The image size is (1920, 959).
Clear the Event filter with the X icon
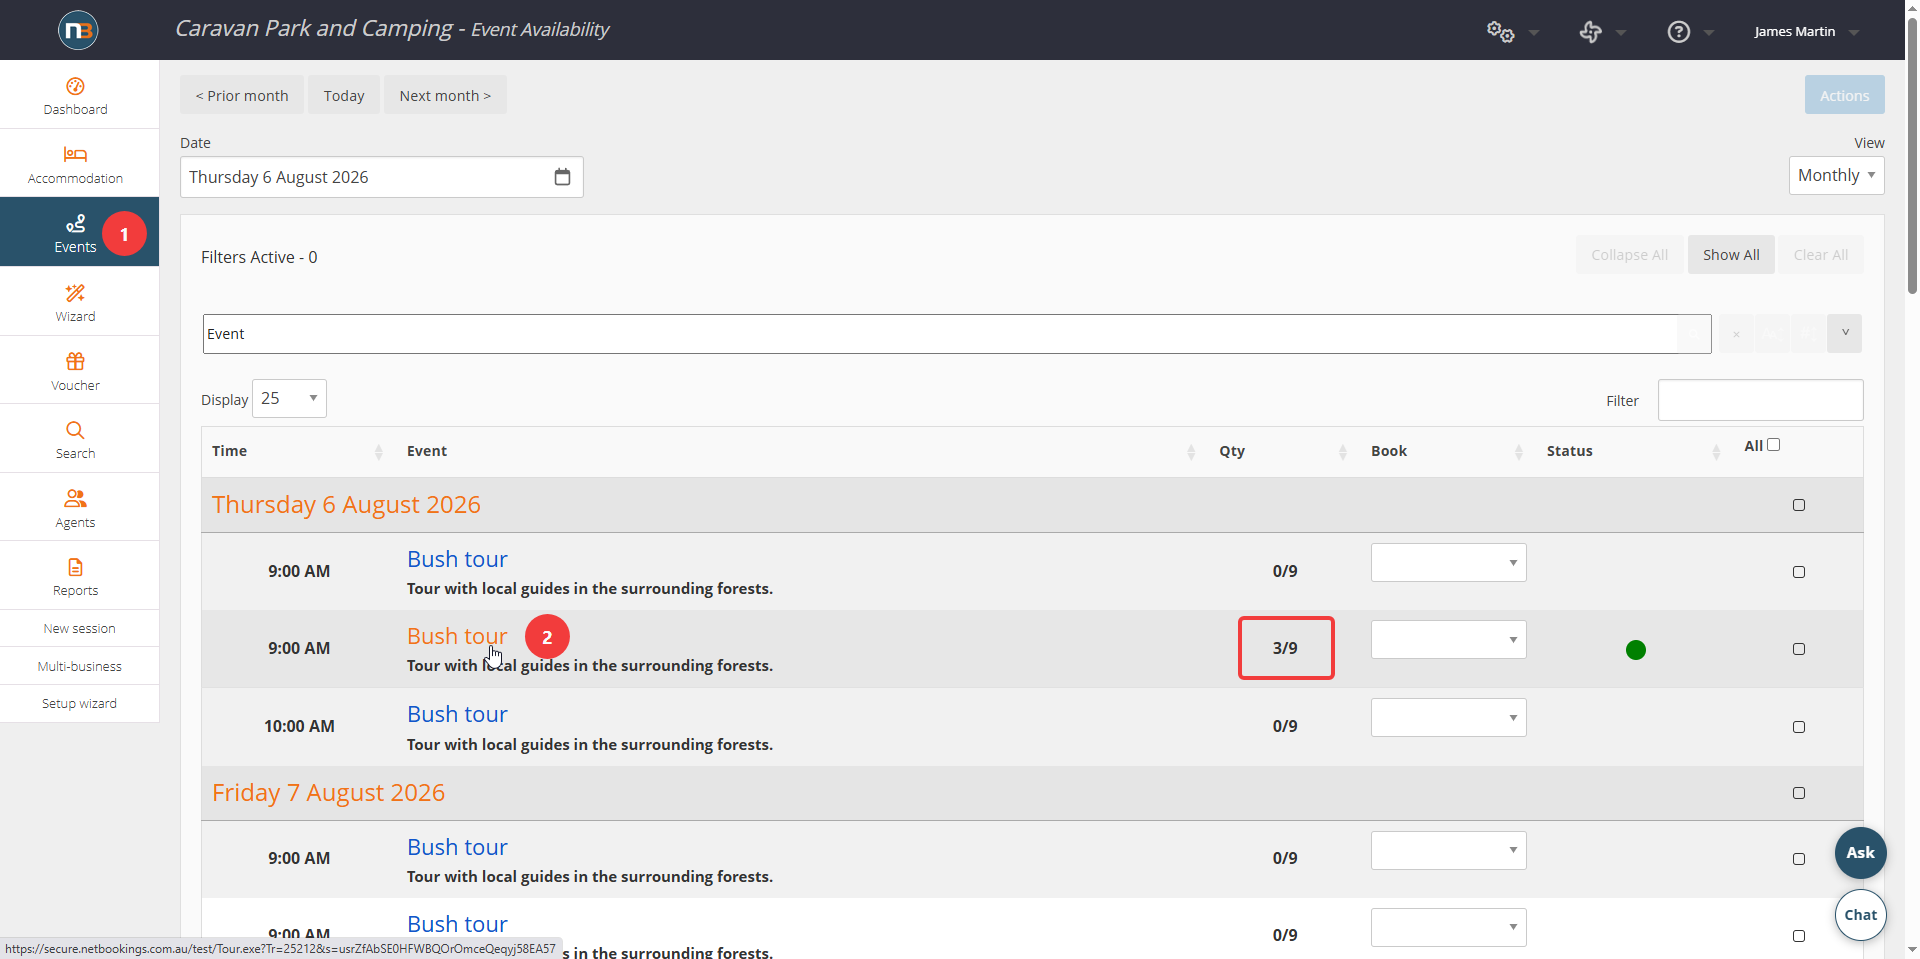[1737, 334]
